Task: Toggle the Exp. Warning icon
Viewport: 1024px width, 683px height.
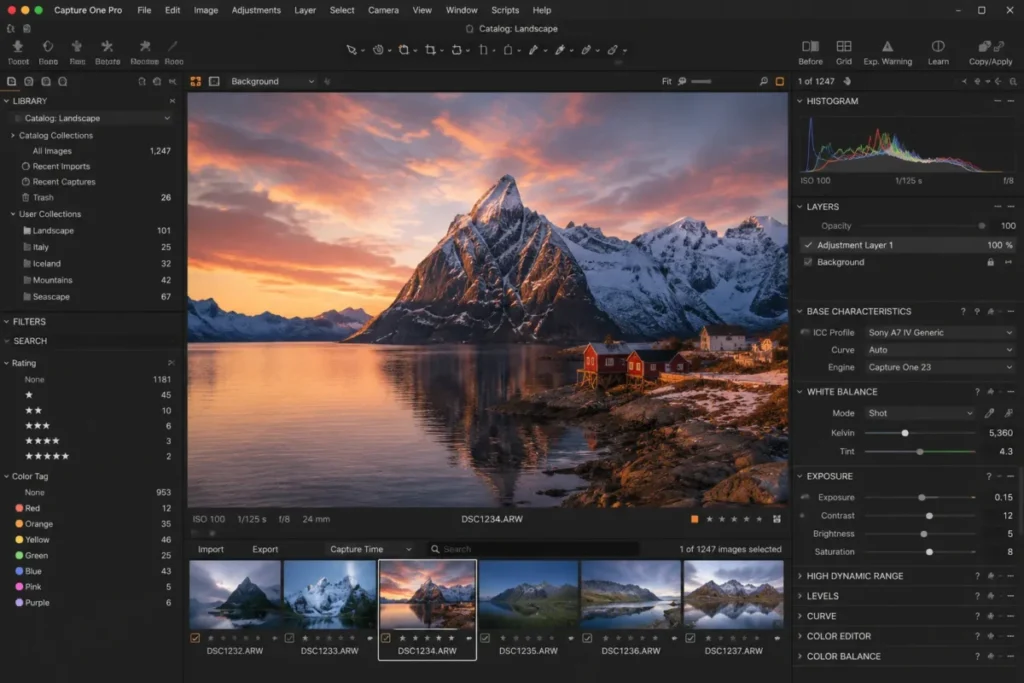Action: pyautogui.click(x=888, y=46)
